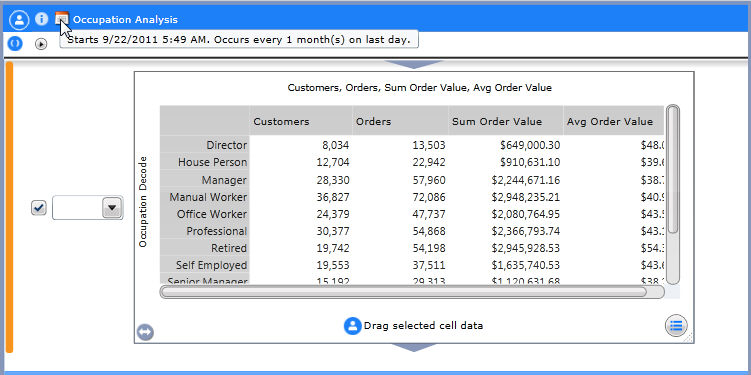The width and height of the screenshot is (751, 375).
Task: Click the horizontal scrollbar under the grid
Action: [412, 292]
